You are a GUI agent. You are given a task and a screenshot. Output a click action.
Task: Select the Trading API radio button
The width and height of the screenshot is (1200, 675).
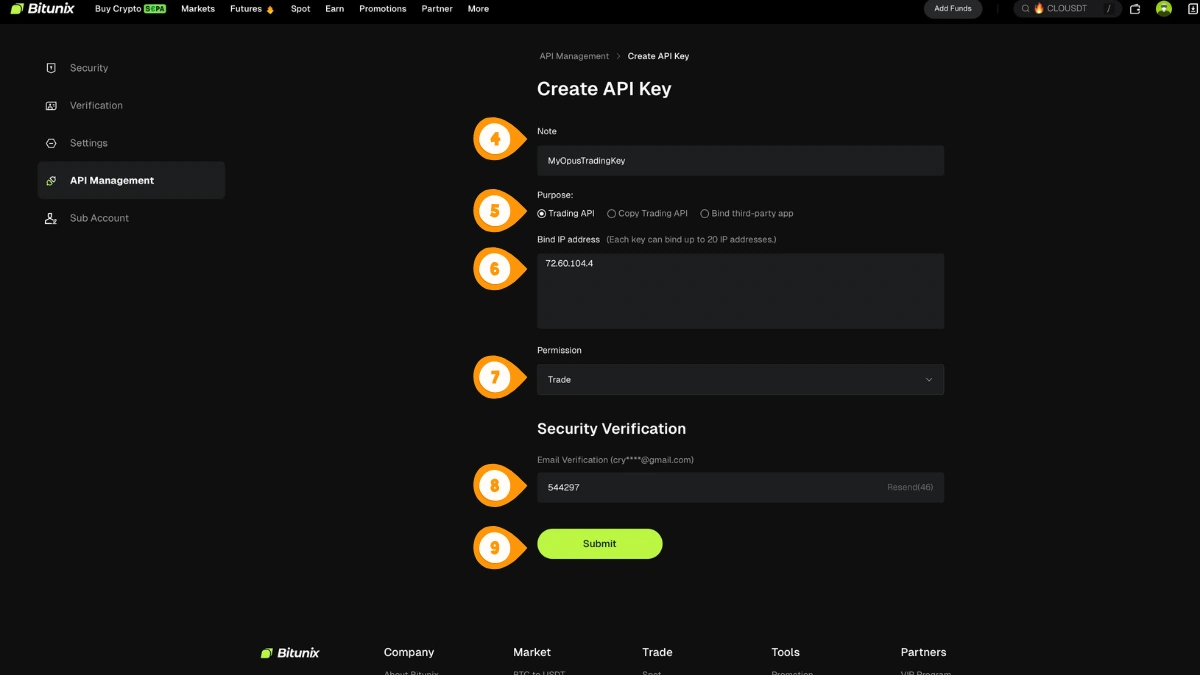click(541, 214)
